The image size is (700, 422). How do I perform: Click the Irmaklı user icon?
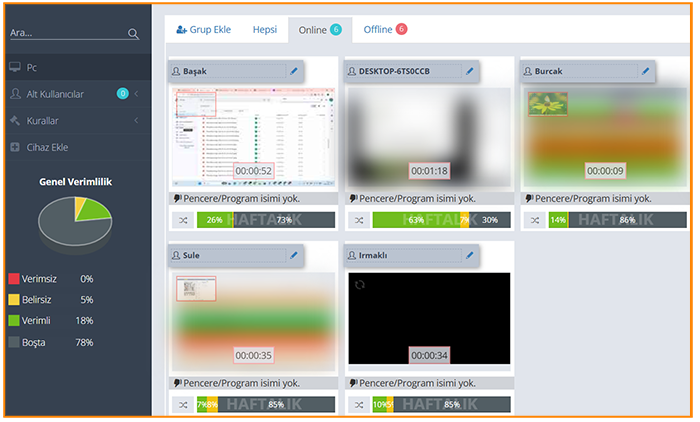point(352,255)
